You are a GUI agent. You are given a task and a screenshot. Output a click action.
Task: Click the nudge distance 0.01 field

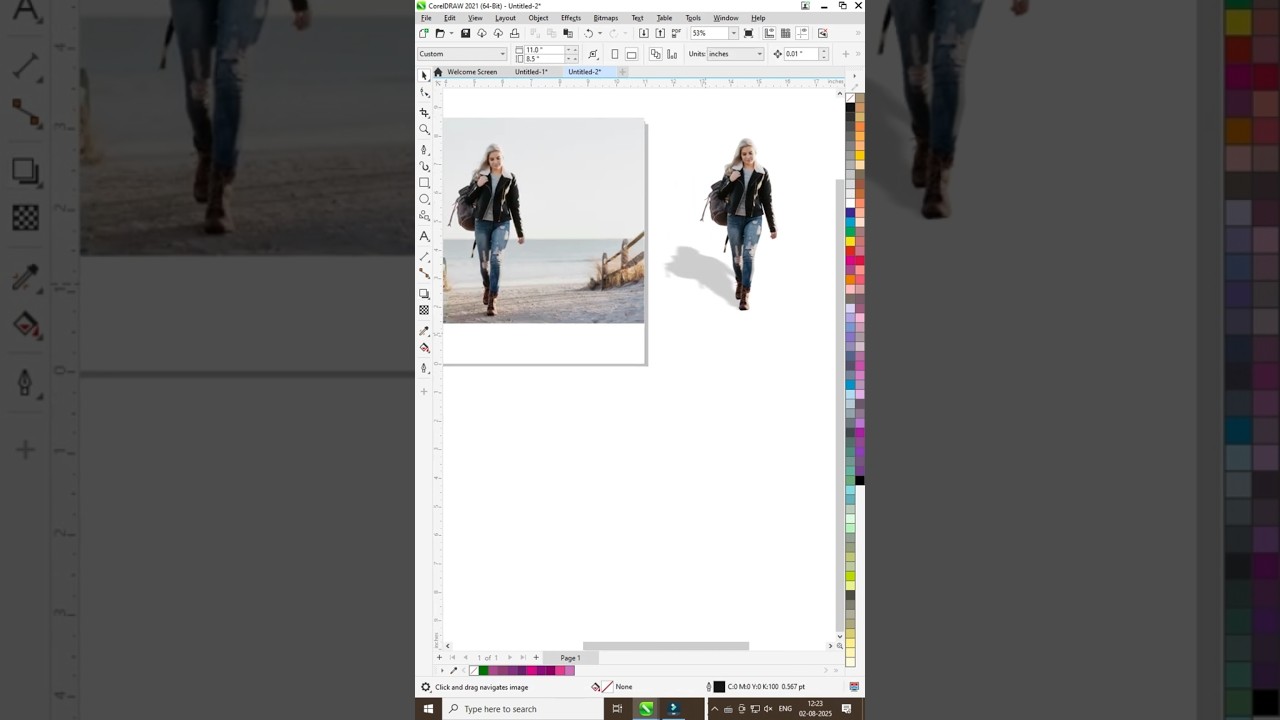point(800,54)
